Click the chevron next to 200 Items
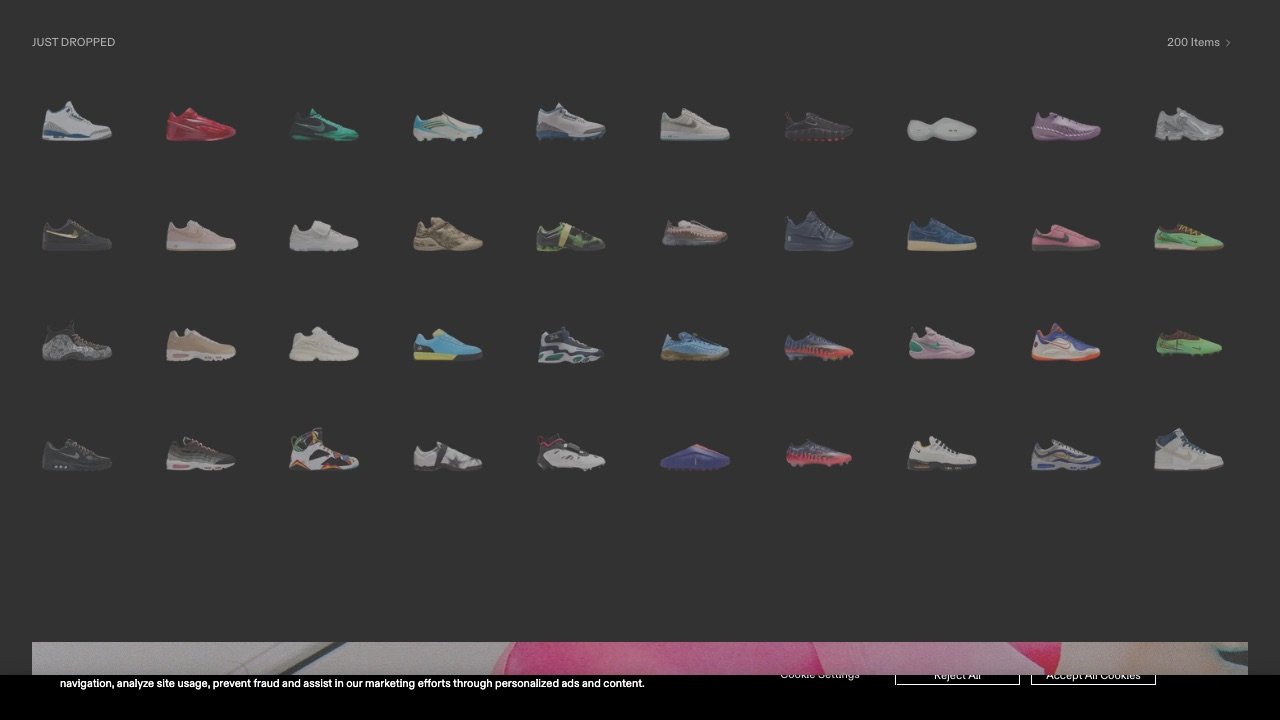Image resolution: width=1280 pixels, height=720 pixels. point(1228,43)
